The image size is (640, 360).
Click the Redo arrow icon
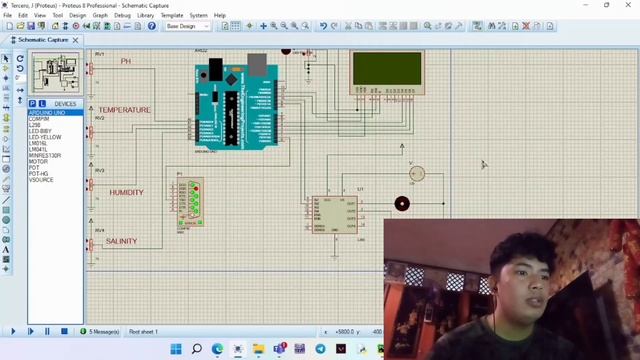pos(334,26)
